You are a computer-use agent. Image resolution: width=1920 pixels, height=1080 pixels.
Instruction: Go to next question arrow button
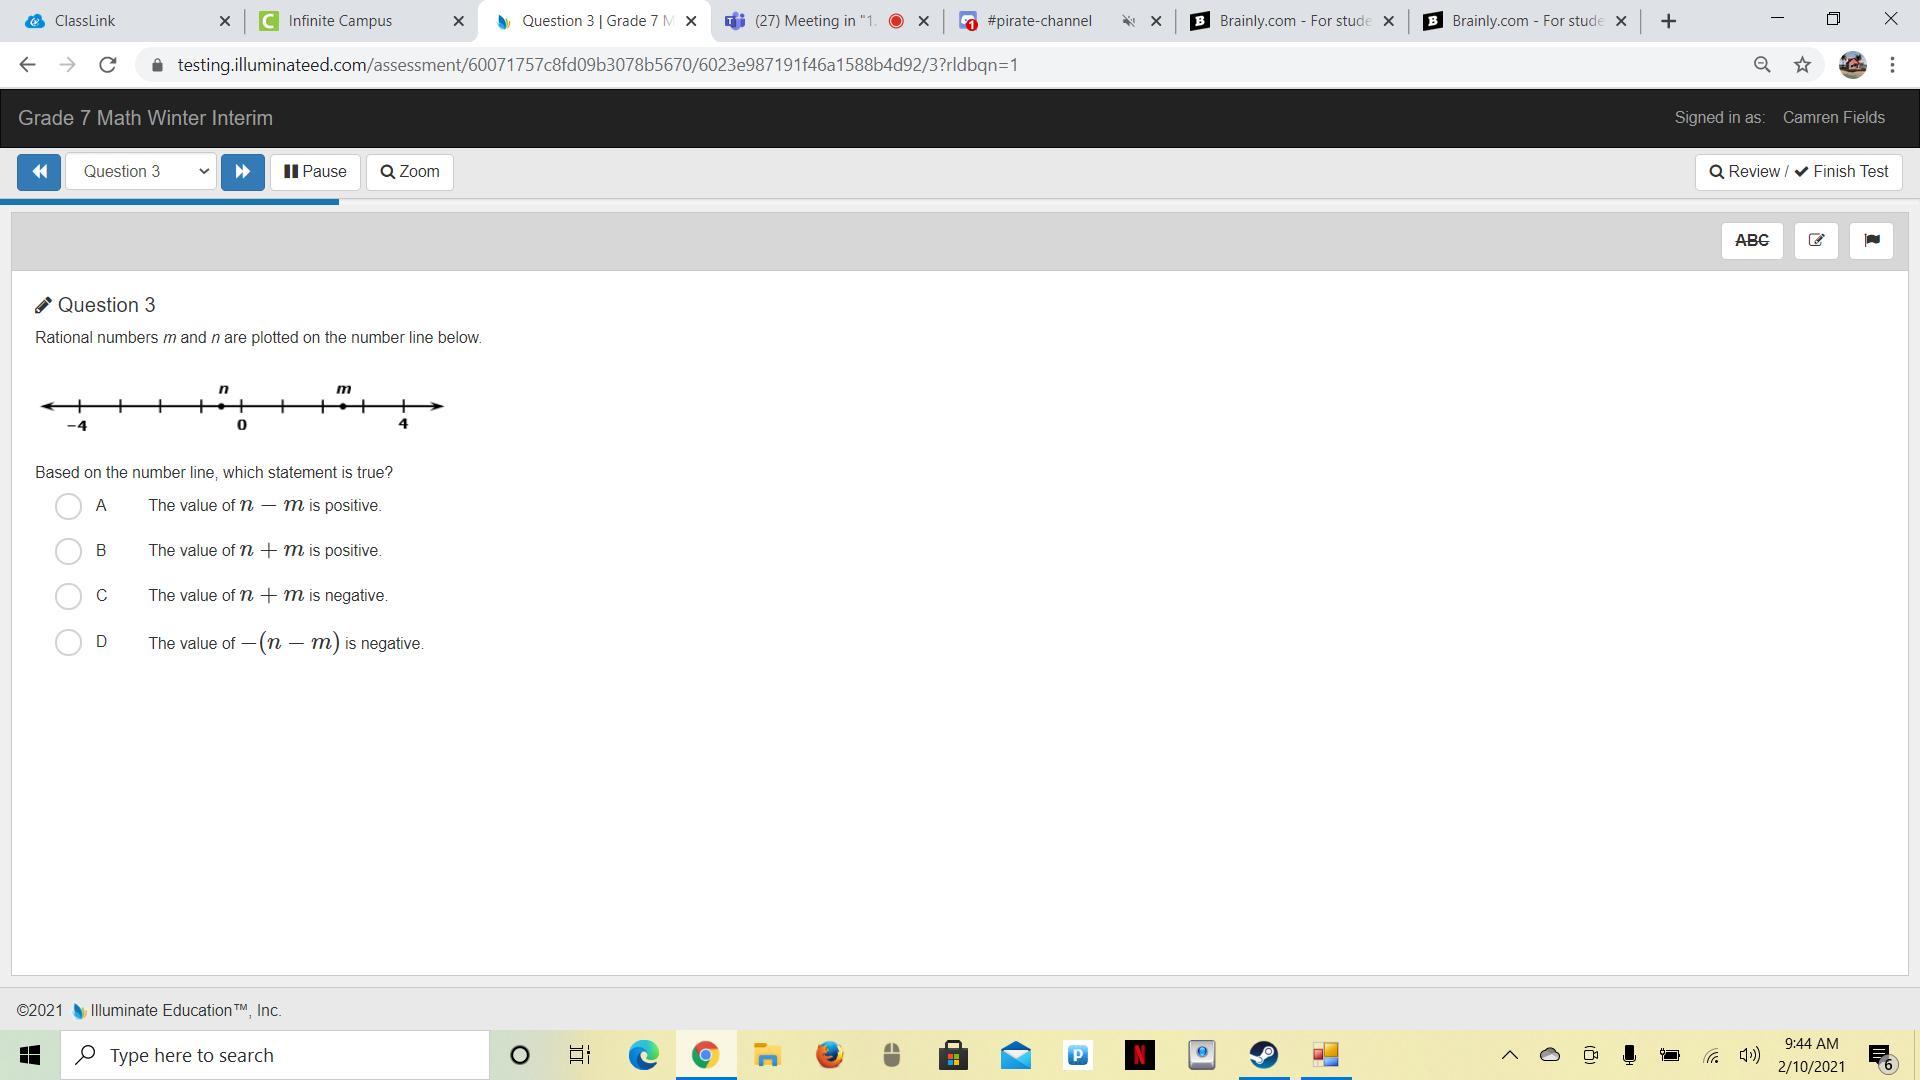coord(242,172)
